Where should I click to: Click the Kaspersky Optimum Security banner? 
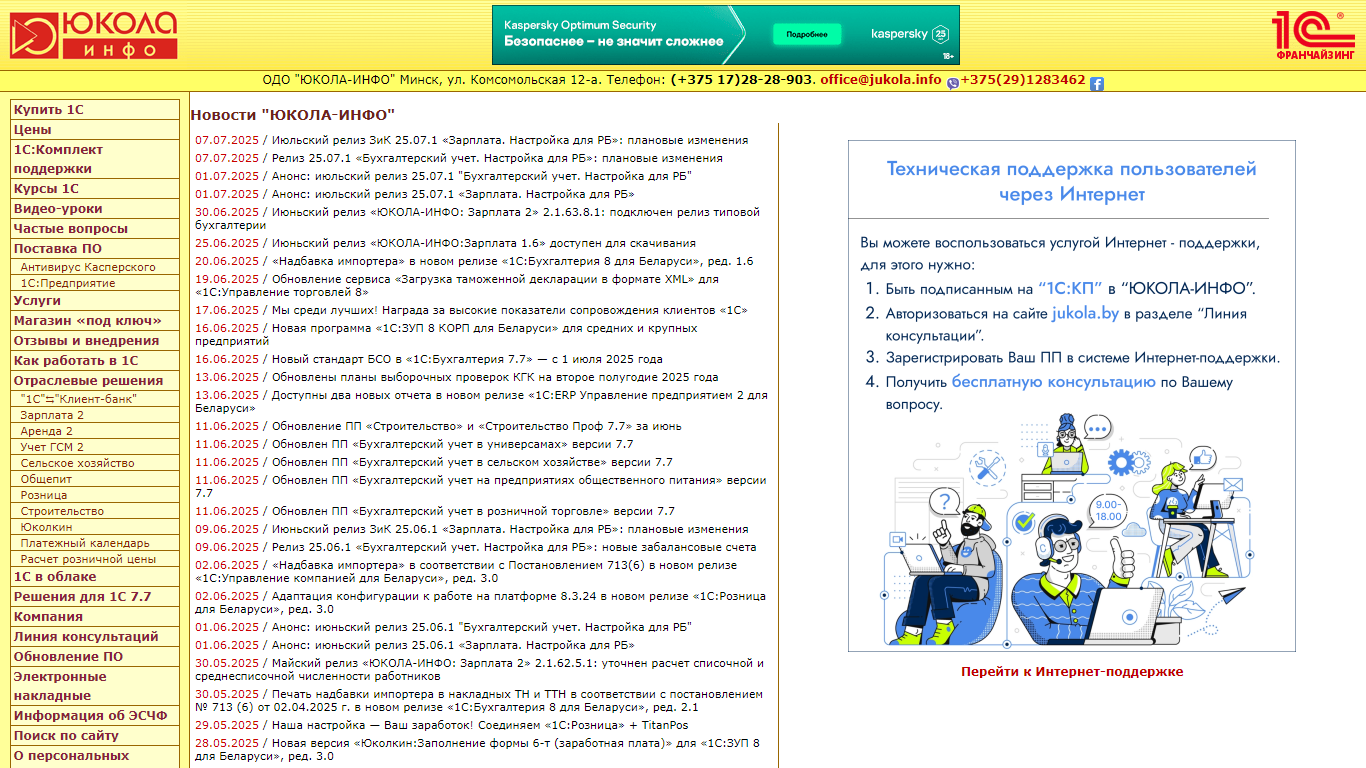tap(725, 35)
